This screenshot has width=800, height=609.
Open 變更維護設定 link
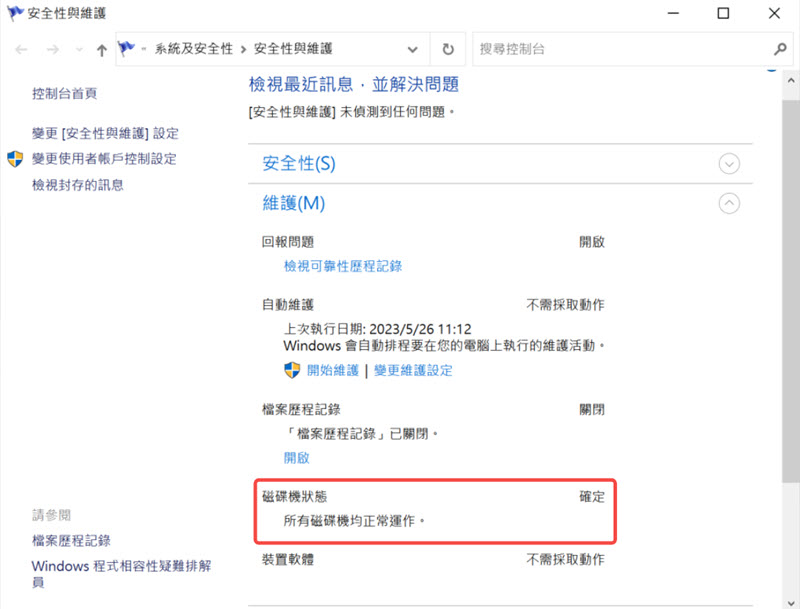tap(413, 370)
